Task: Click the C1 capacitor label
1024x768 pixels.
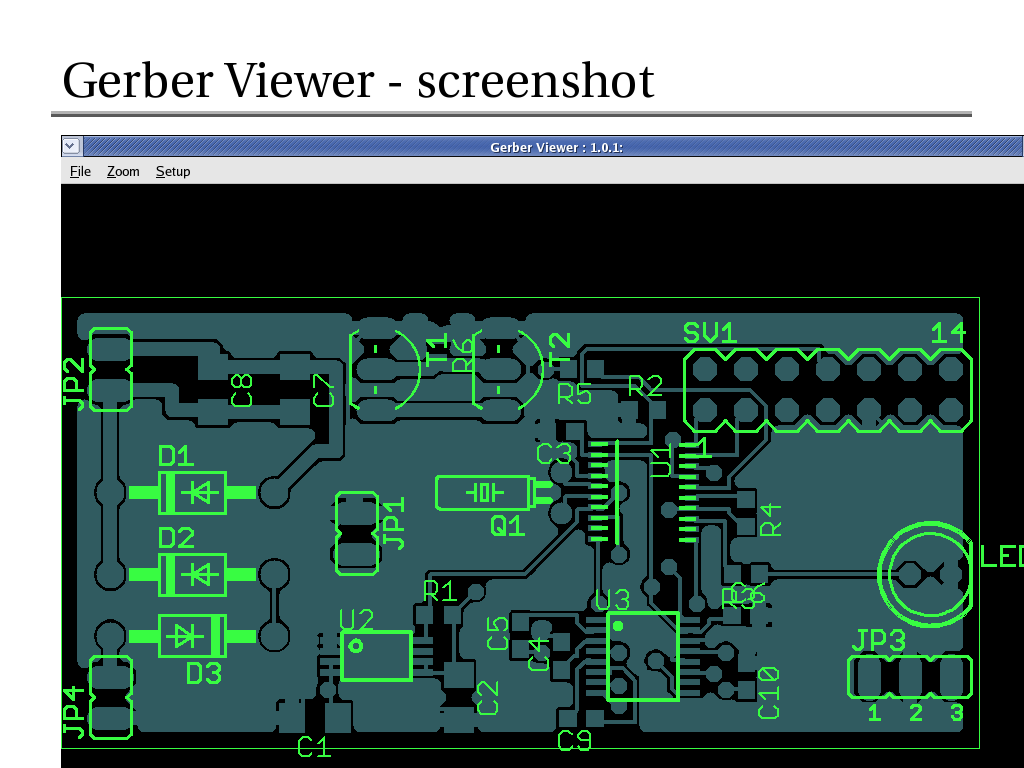Action: click(314, 746)
